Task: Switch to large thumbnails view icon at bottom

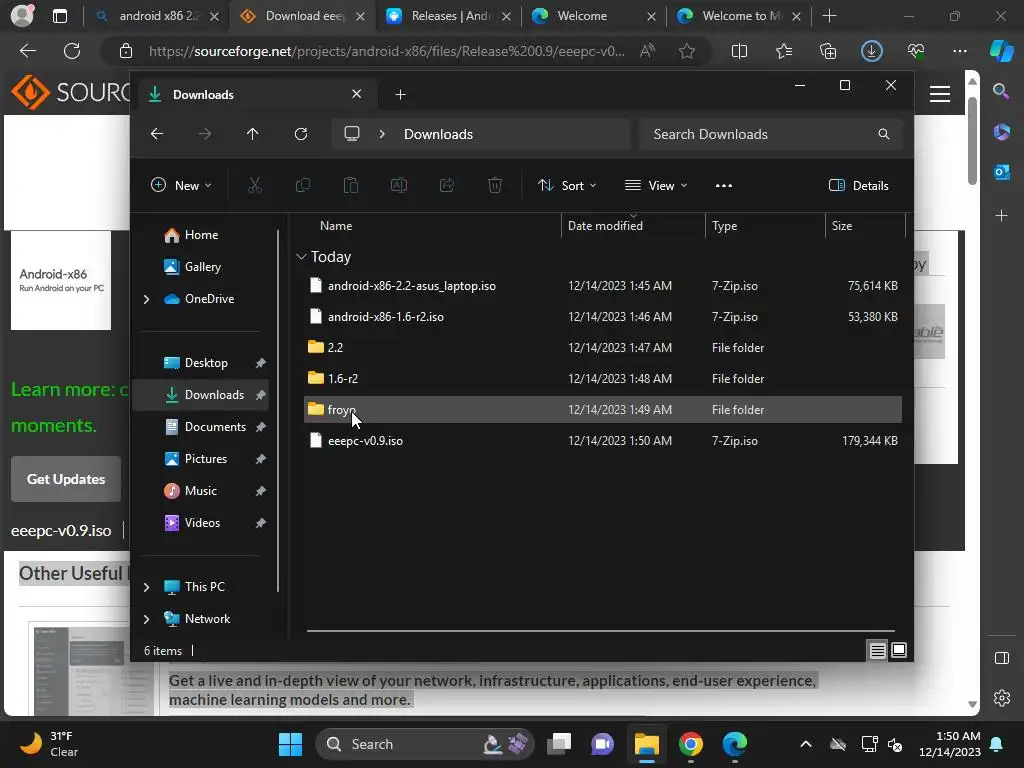Action: 899,650
